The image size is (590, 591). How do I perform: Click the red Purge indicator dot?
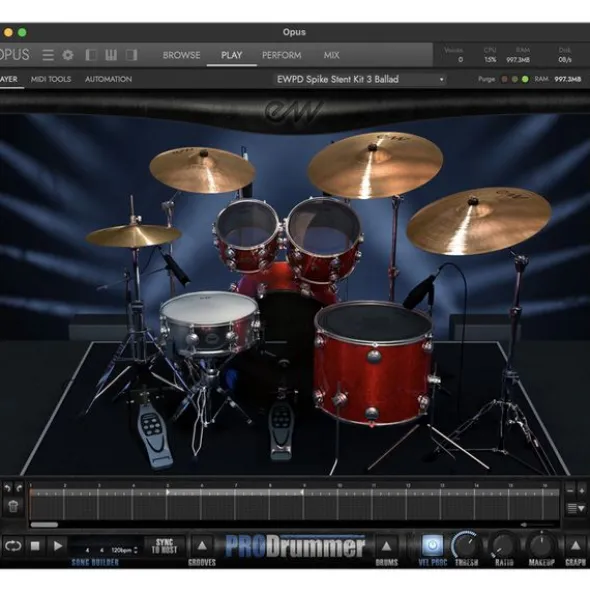tap(504, 79)
